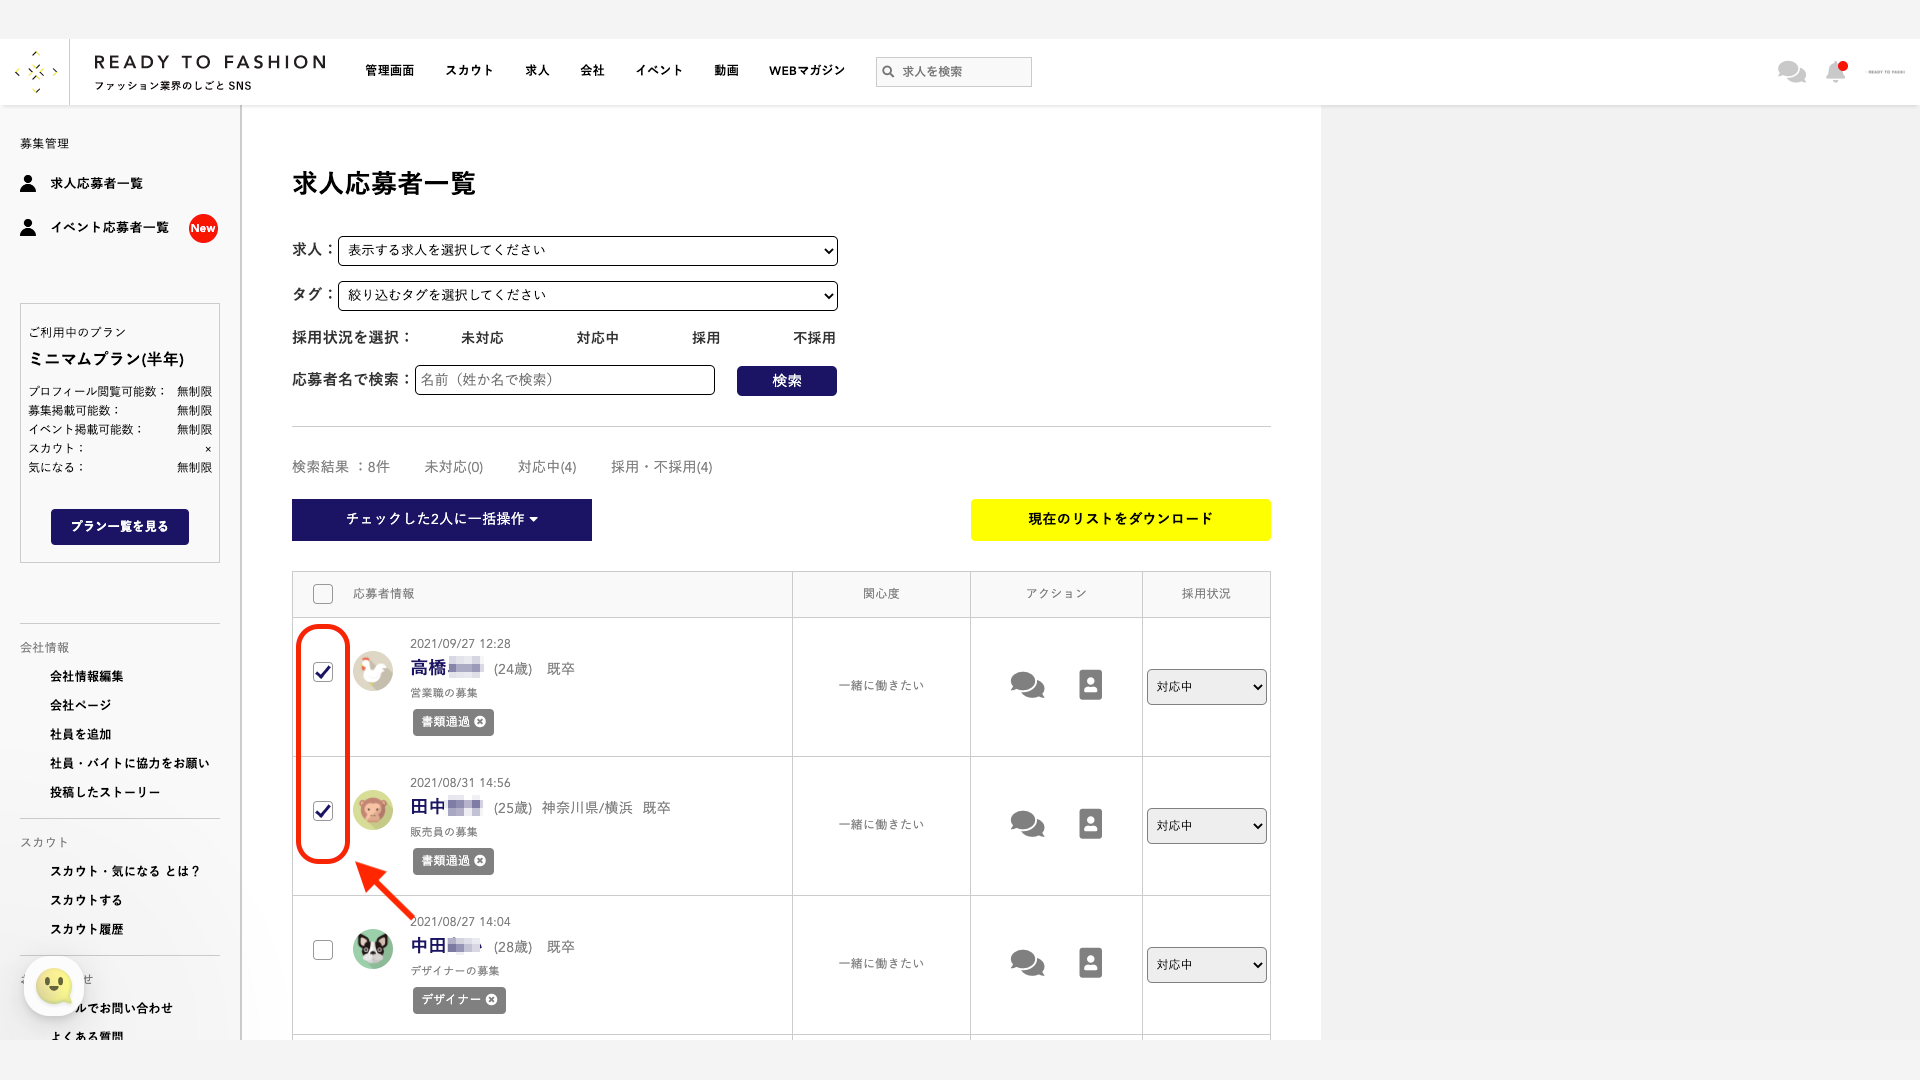The width and height of the screenshot is (1920, 1080).
Task: Open the notification bell
Action: [1835, 72]
